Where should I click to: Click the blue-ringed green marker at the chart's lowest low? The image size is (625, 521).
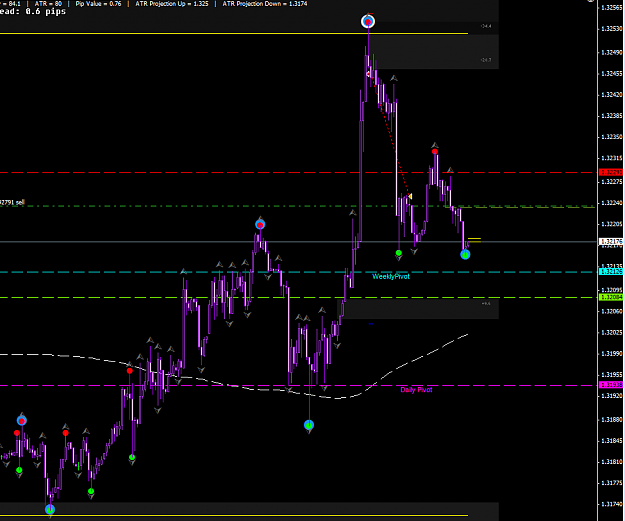click(50, 509)
